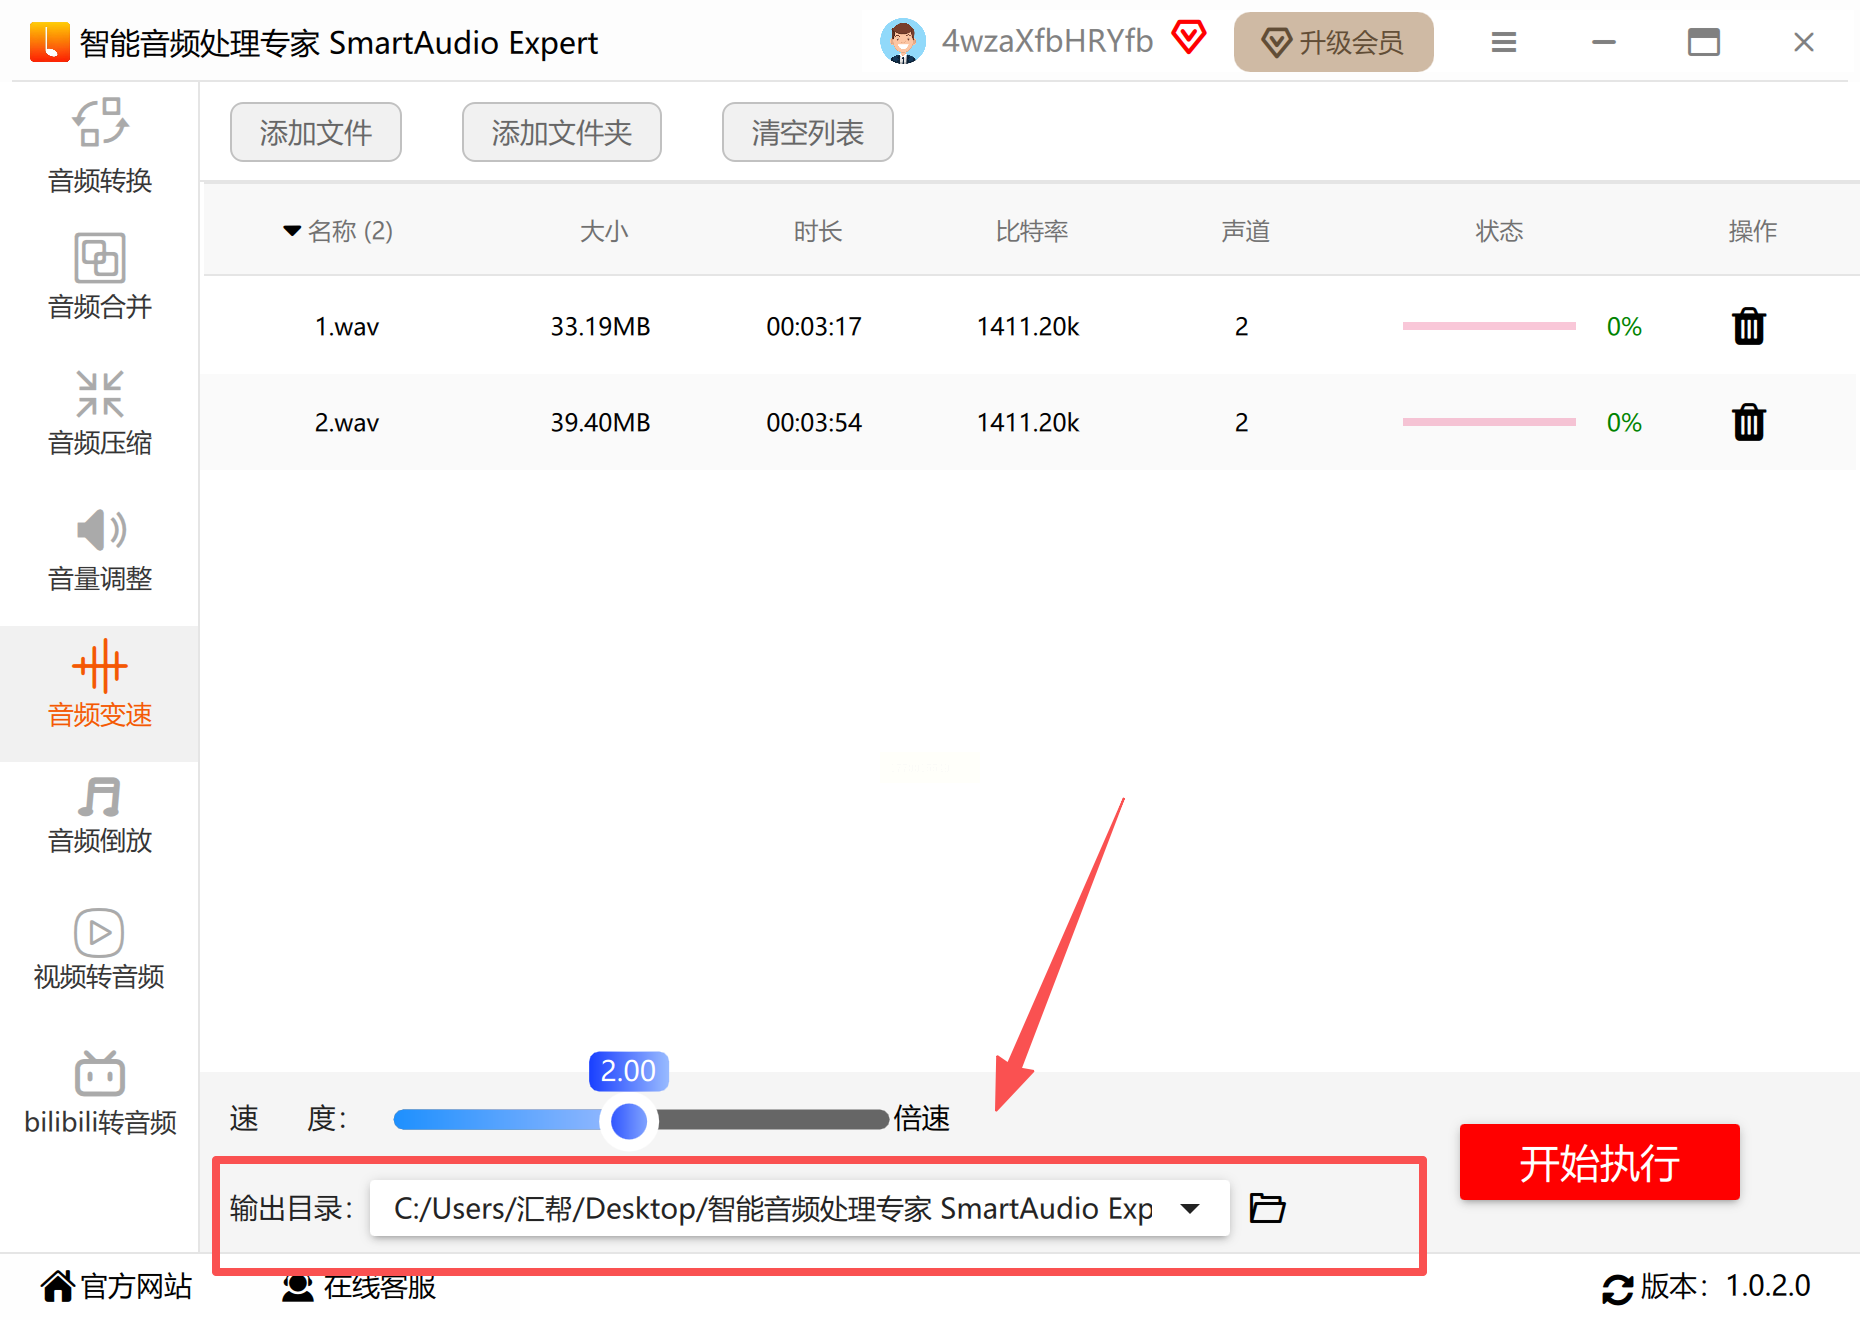Click the 输出目录 path field
The image size is (1860, 1320).
pyautogui.click(x=799, y=1208)
